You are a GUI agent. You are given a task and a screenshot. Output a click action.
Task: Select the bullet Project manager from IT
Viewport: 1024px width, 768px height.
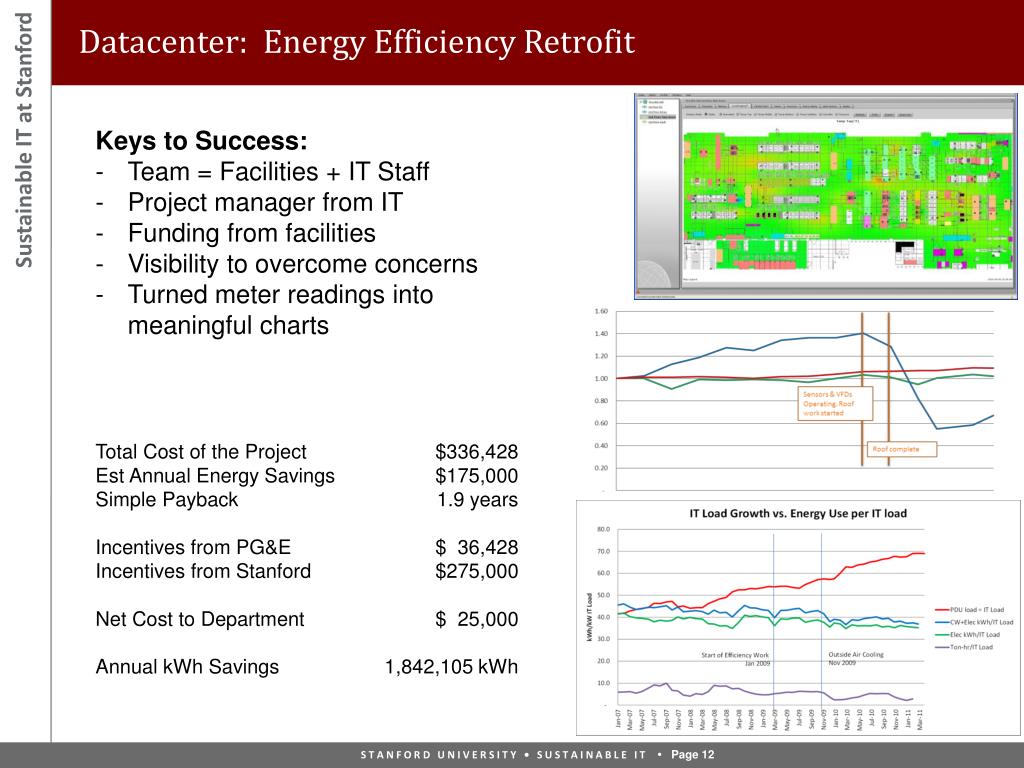pyautogui.click(x=265, y=202)
